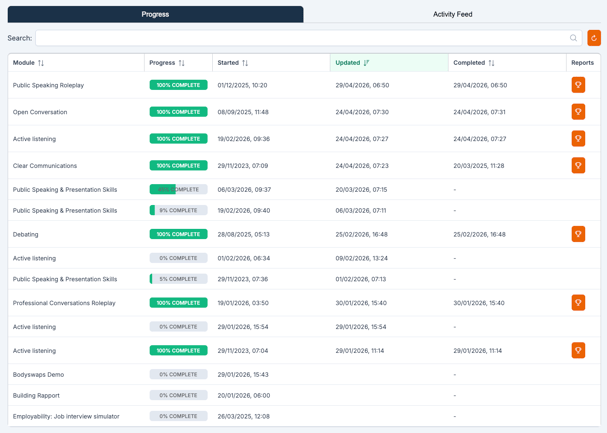This screenshot has width=607, height=433.
Task: Click the started date 20/01/2026, 06:00
Action: 244,395
